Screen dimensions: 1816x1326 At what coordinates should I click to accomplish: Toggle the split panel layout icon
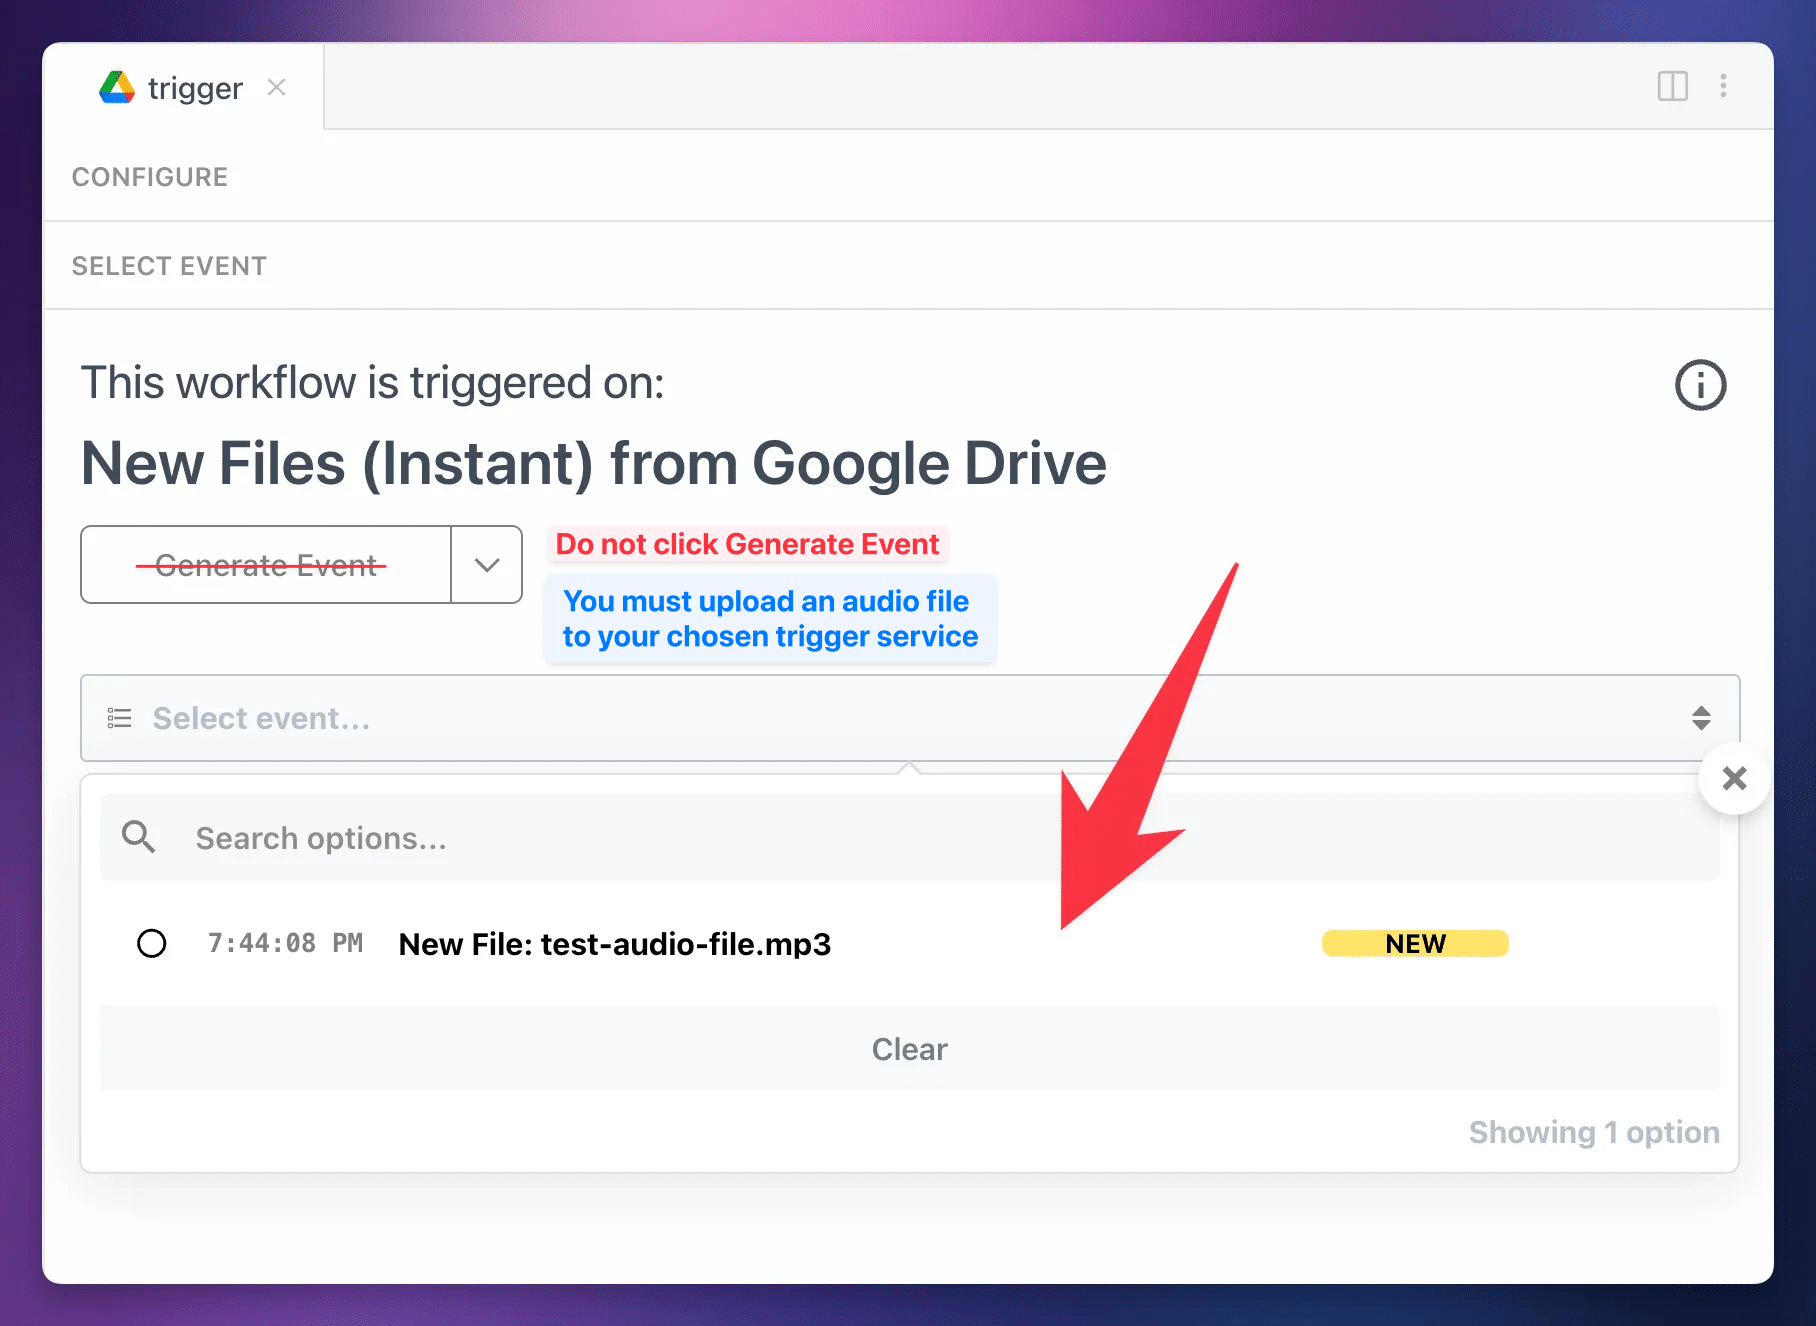coord(1672,86)
